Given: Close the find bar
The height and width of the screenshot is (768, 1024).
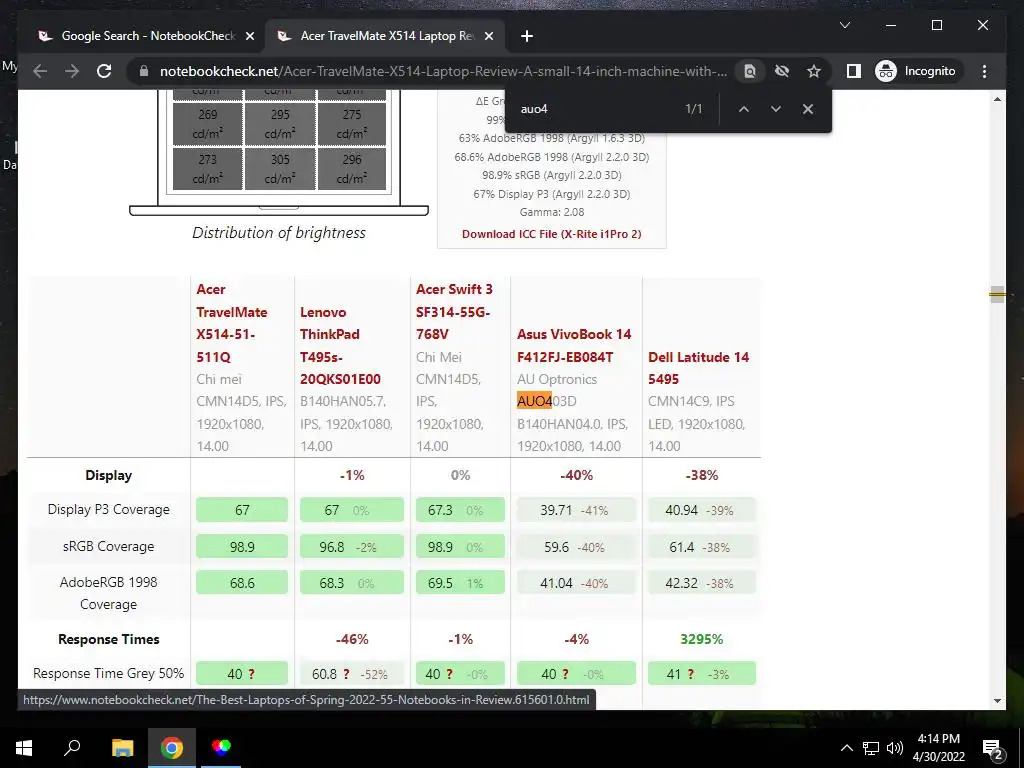Looking at the screenshot, I should [808, 109].
